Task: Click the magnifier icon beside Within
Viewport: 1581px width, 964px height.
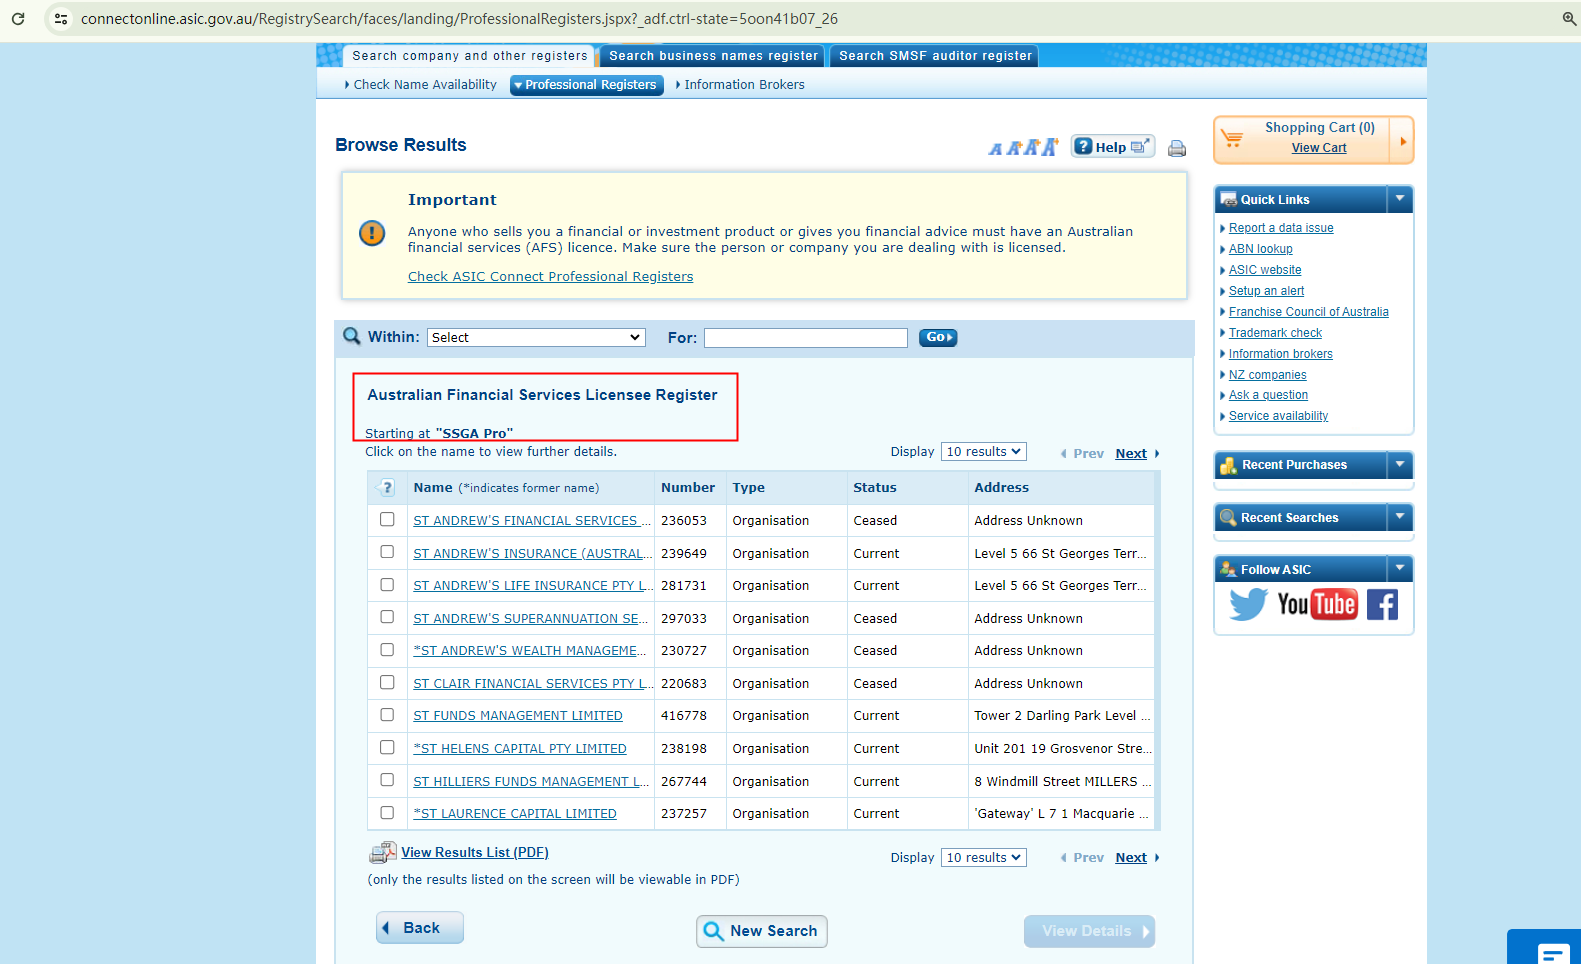Action: (352, 336)
